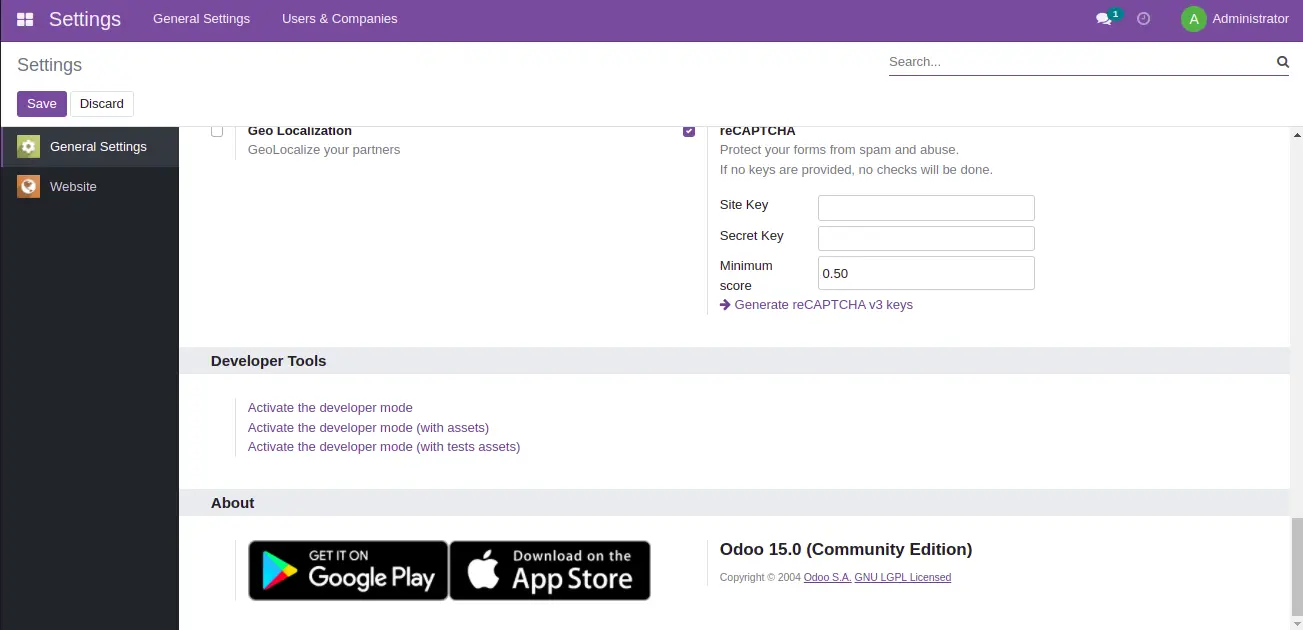Open the conversations chat icon
Image resolution: width=1303 pixels, height=630 pixels.
point(1104,19)
